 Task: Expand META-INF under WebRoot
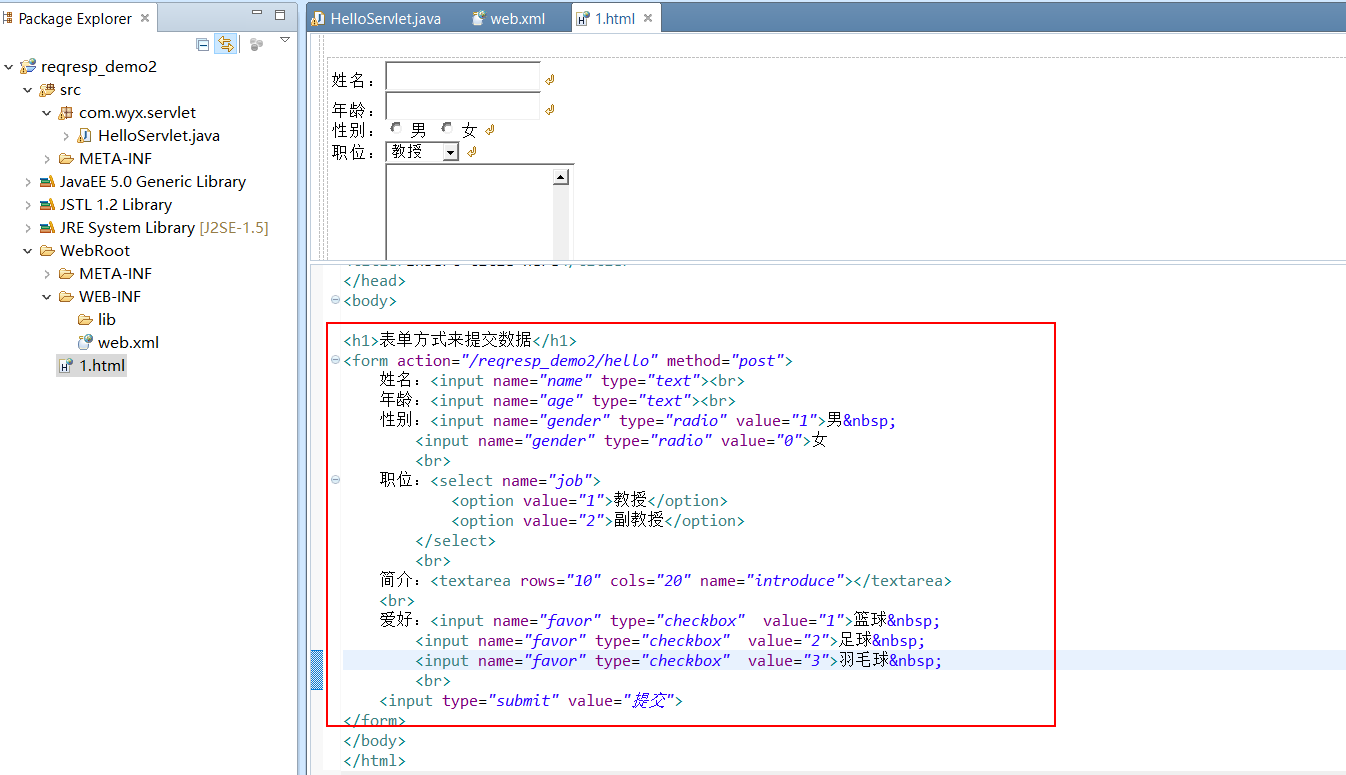pyautogui.click(x=47, y=274)
